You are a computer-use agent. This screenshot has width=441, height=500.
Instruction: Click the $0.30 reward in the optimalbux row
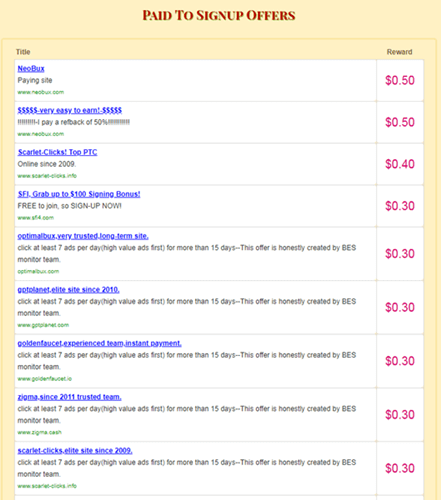click(x=400, y=254)
